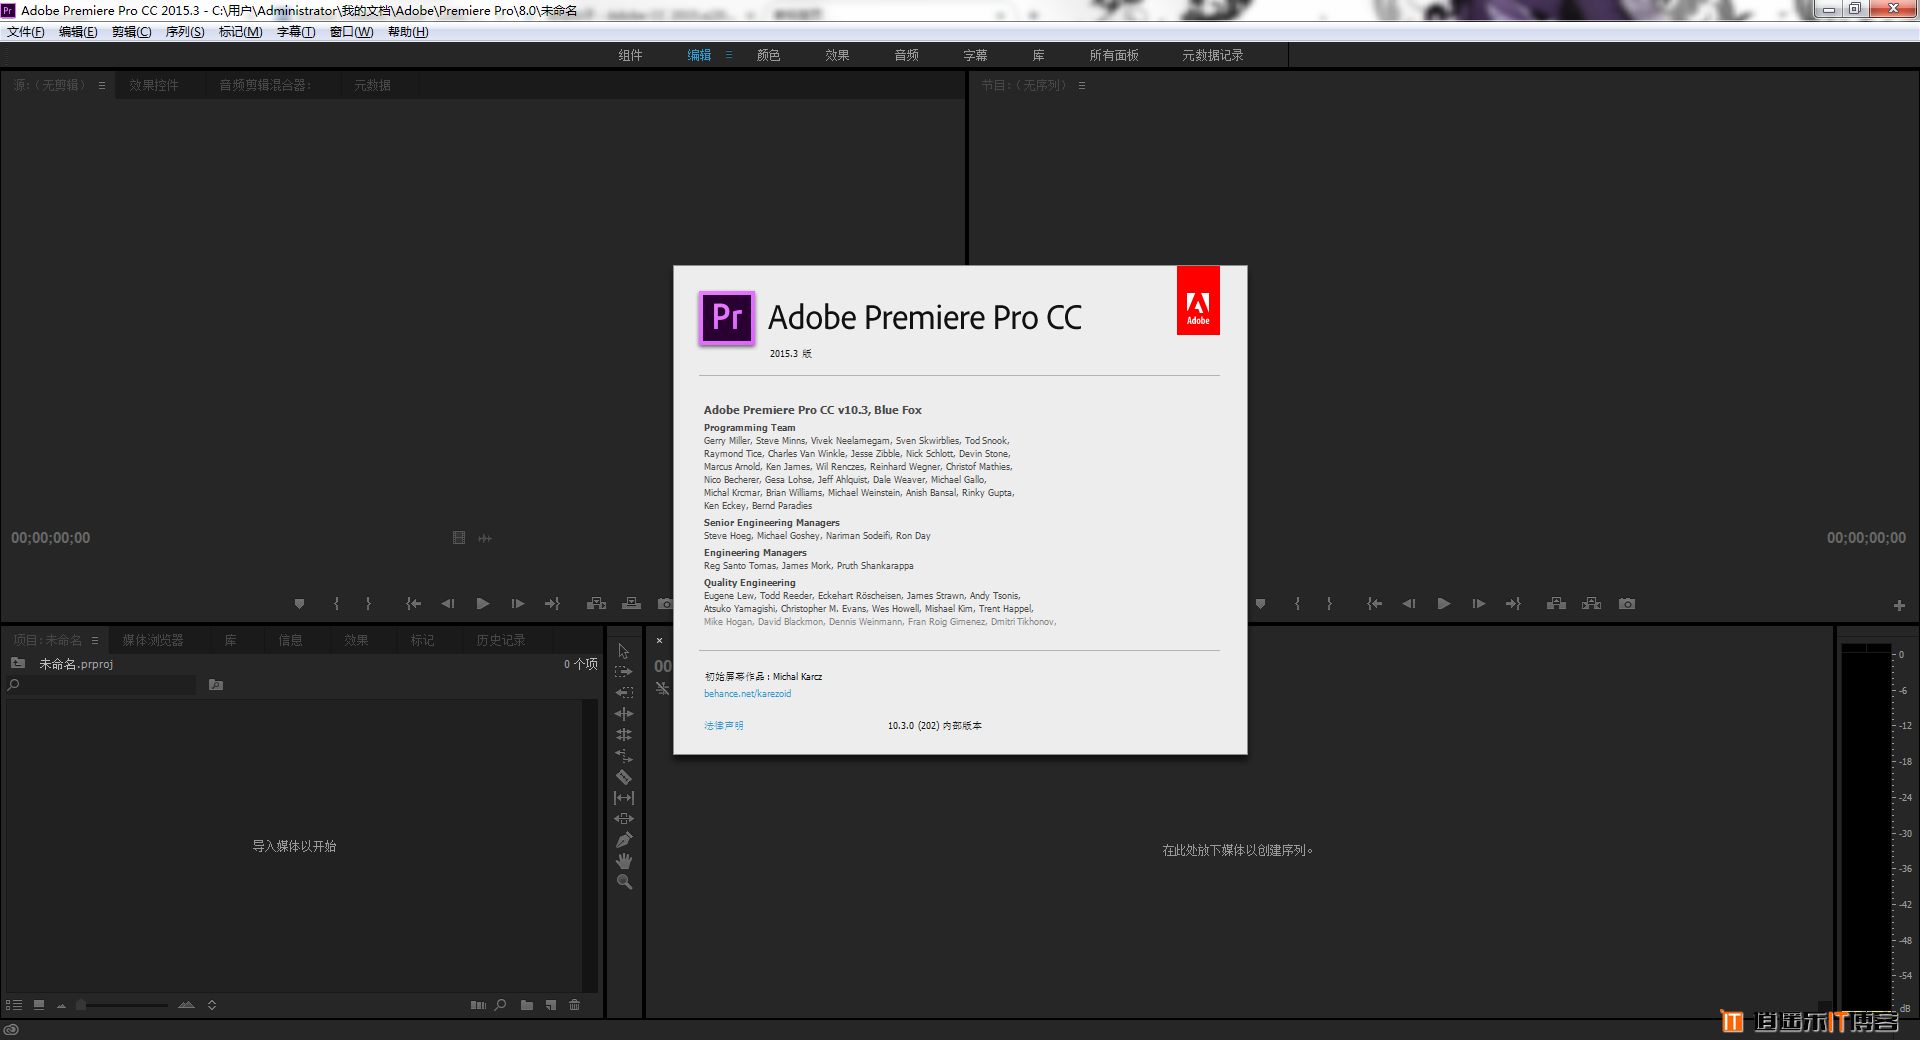1920x1040 pixels.
Task: Step back one frame in Source monitor
Action: click(x=448, y=604)
